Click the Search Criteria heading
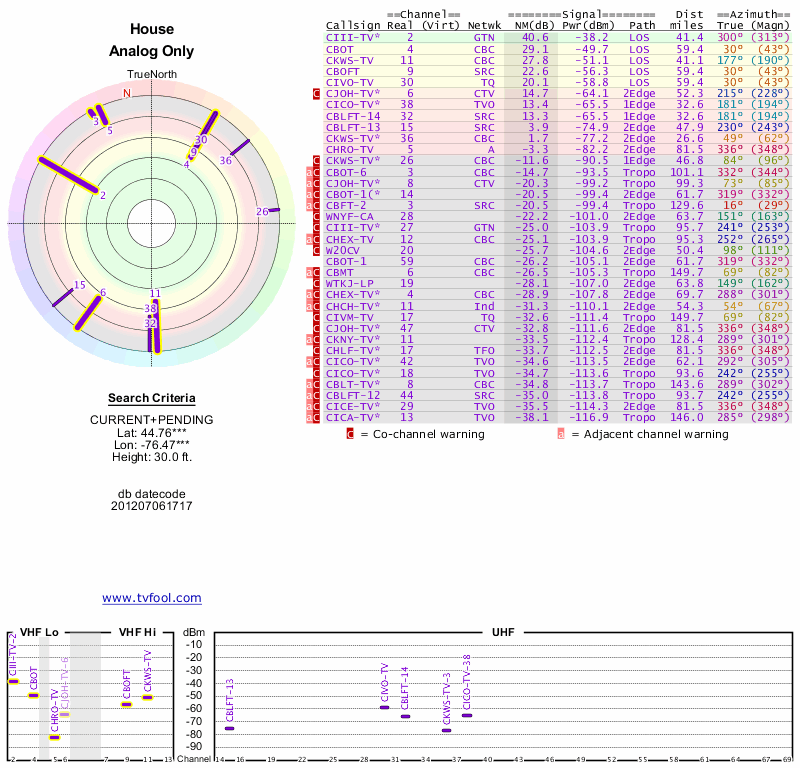800x768 pixels. click(x=151, y=398)
